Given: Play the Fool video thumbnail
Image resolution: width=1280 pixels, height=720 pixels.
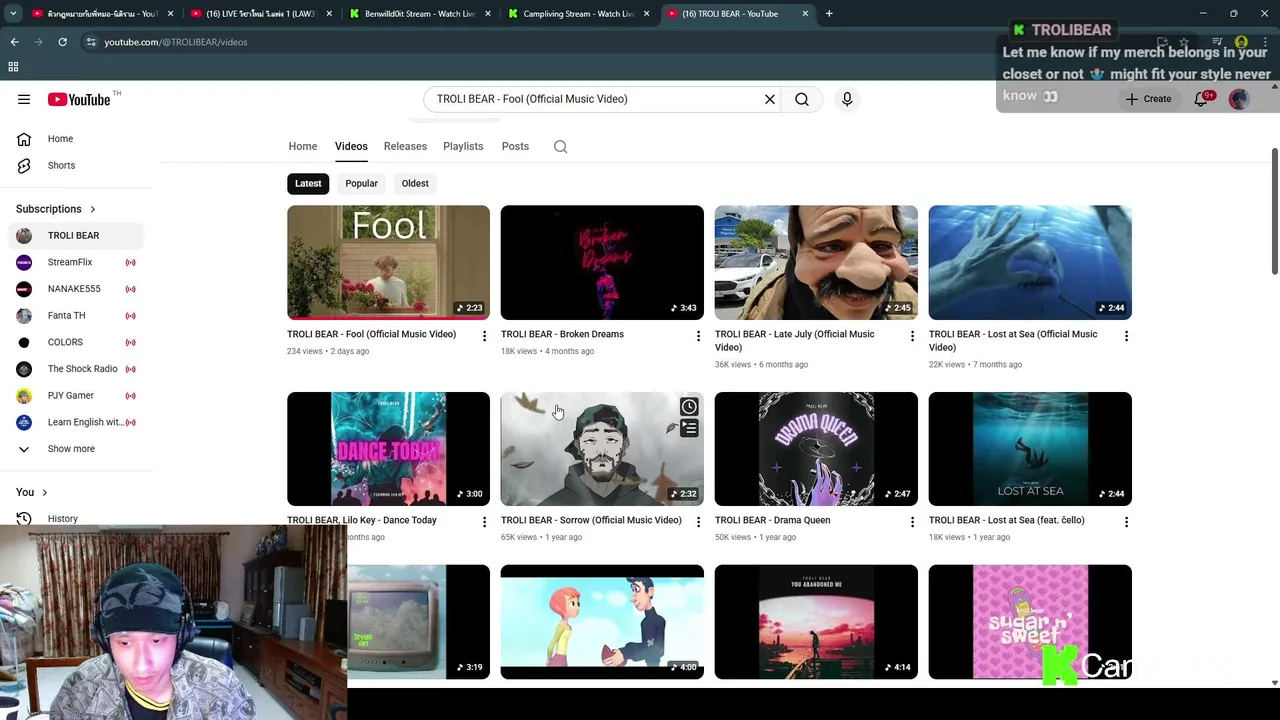Looking at the screenshot, I should click(388, 262).
